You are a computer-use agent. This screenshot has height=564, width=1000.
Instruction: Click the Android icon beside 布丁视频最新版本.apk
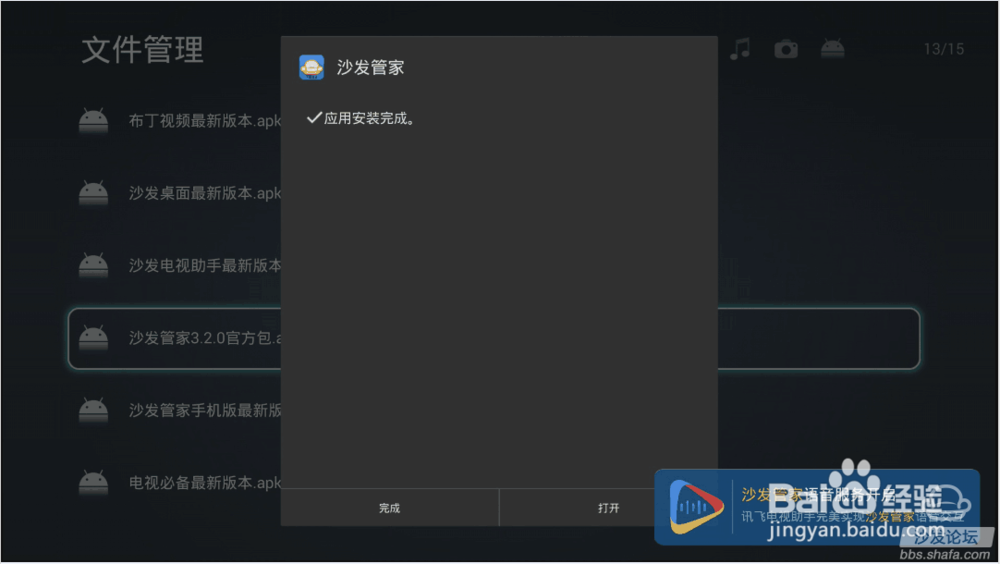pos(93,121)
